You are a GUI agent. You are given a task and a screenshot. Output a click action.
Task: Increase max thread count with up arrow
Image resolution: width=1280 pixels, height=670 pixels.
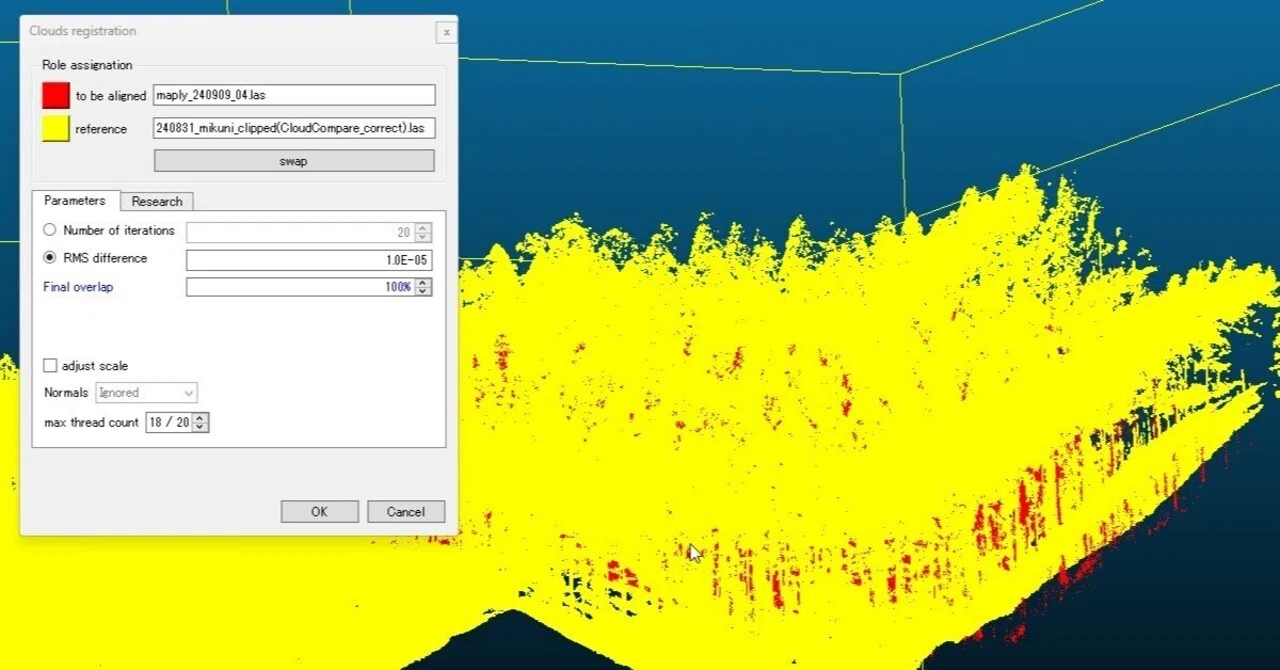tap(201, 418)
